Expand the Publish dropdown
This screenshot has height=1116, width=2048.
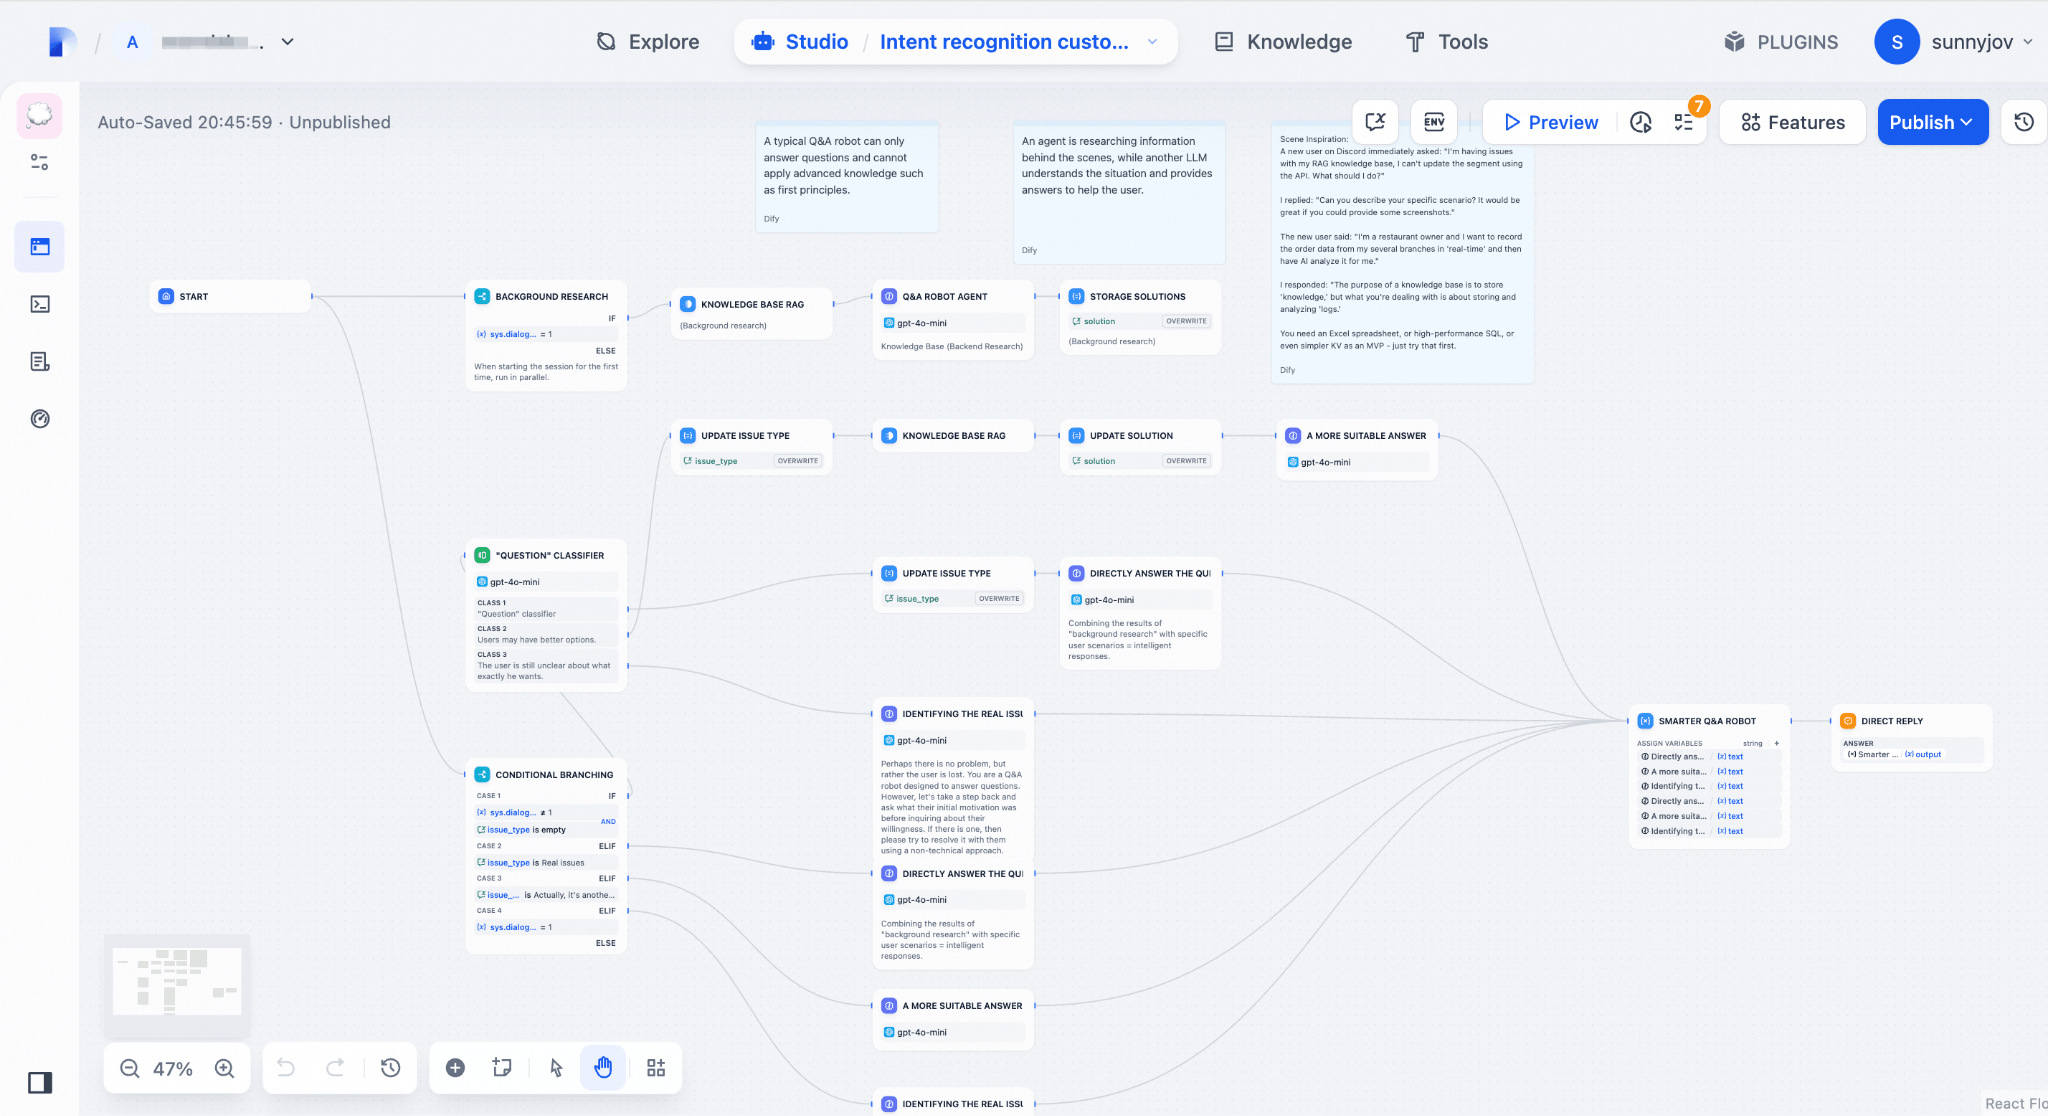1932,122
